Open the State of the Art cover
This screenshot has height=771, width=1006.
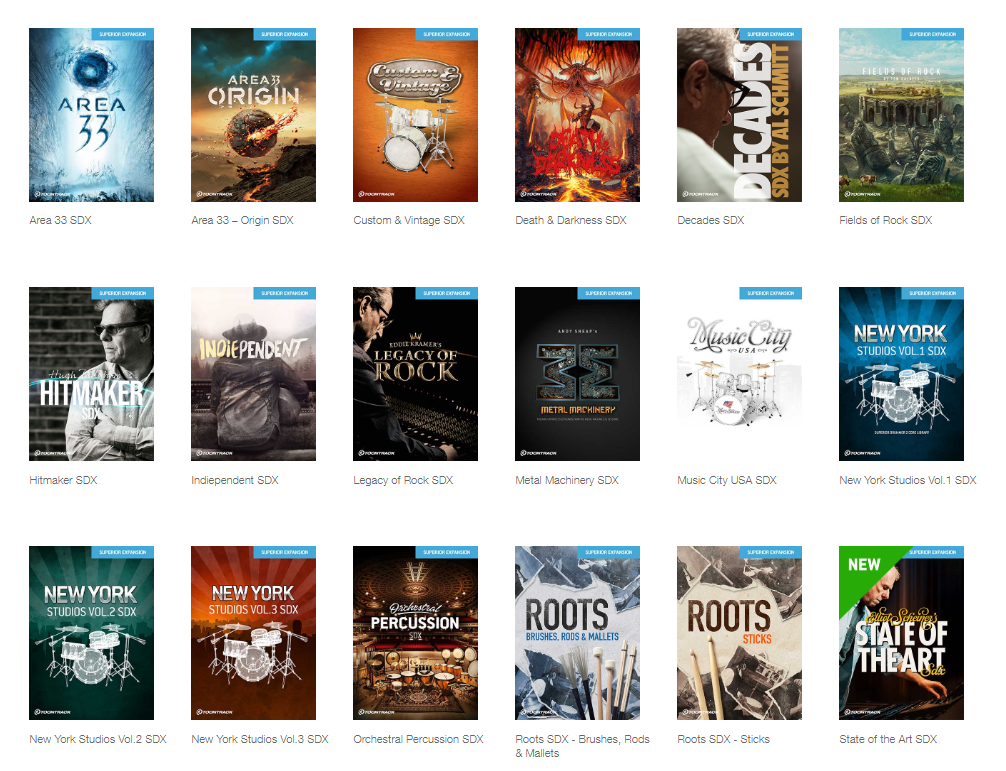(x=901, y=633)
